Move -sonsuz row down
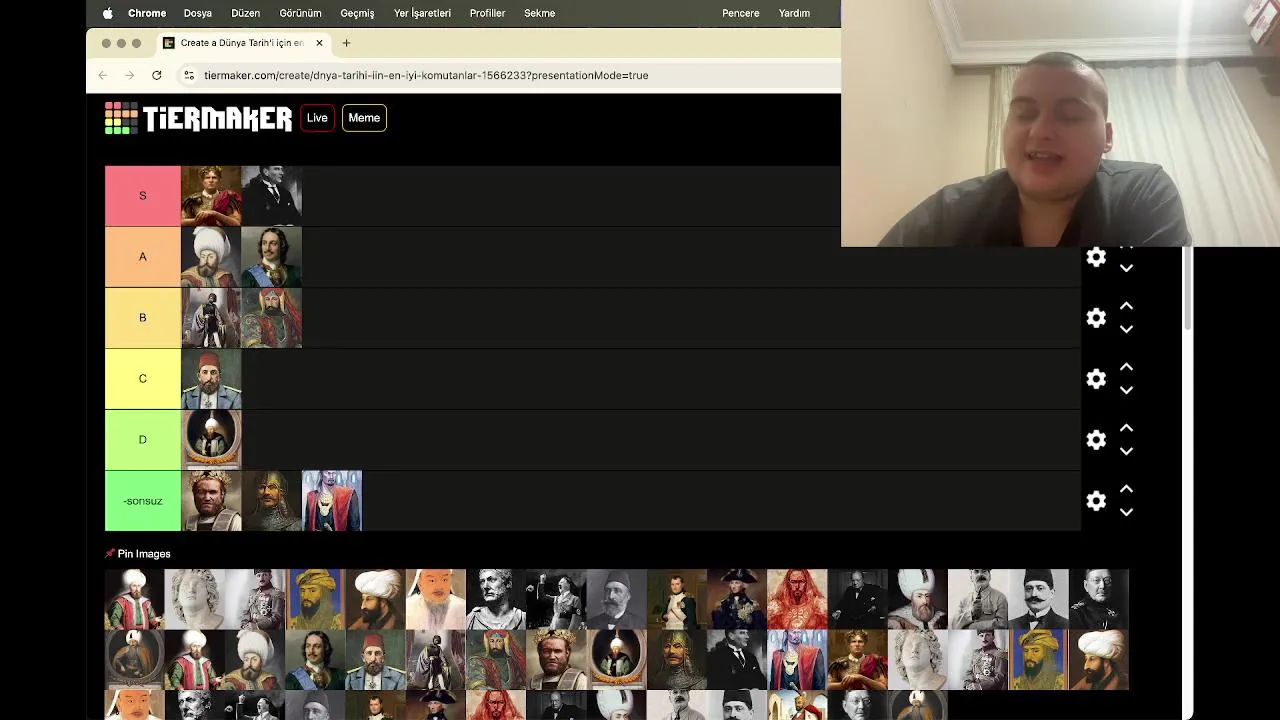 pyautogui.click(x=1126, y=512)
